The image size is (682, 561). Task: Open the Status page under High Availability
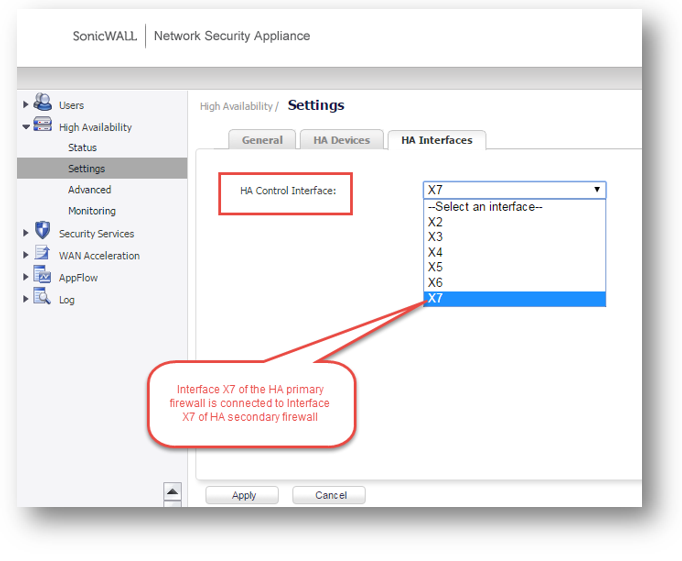tap(82, 148)
